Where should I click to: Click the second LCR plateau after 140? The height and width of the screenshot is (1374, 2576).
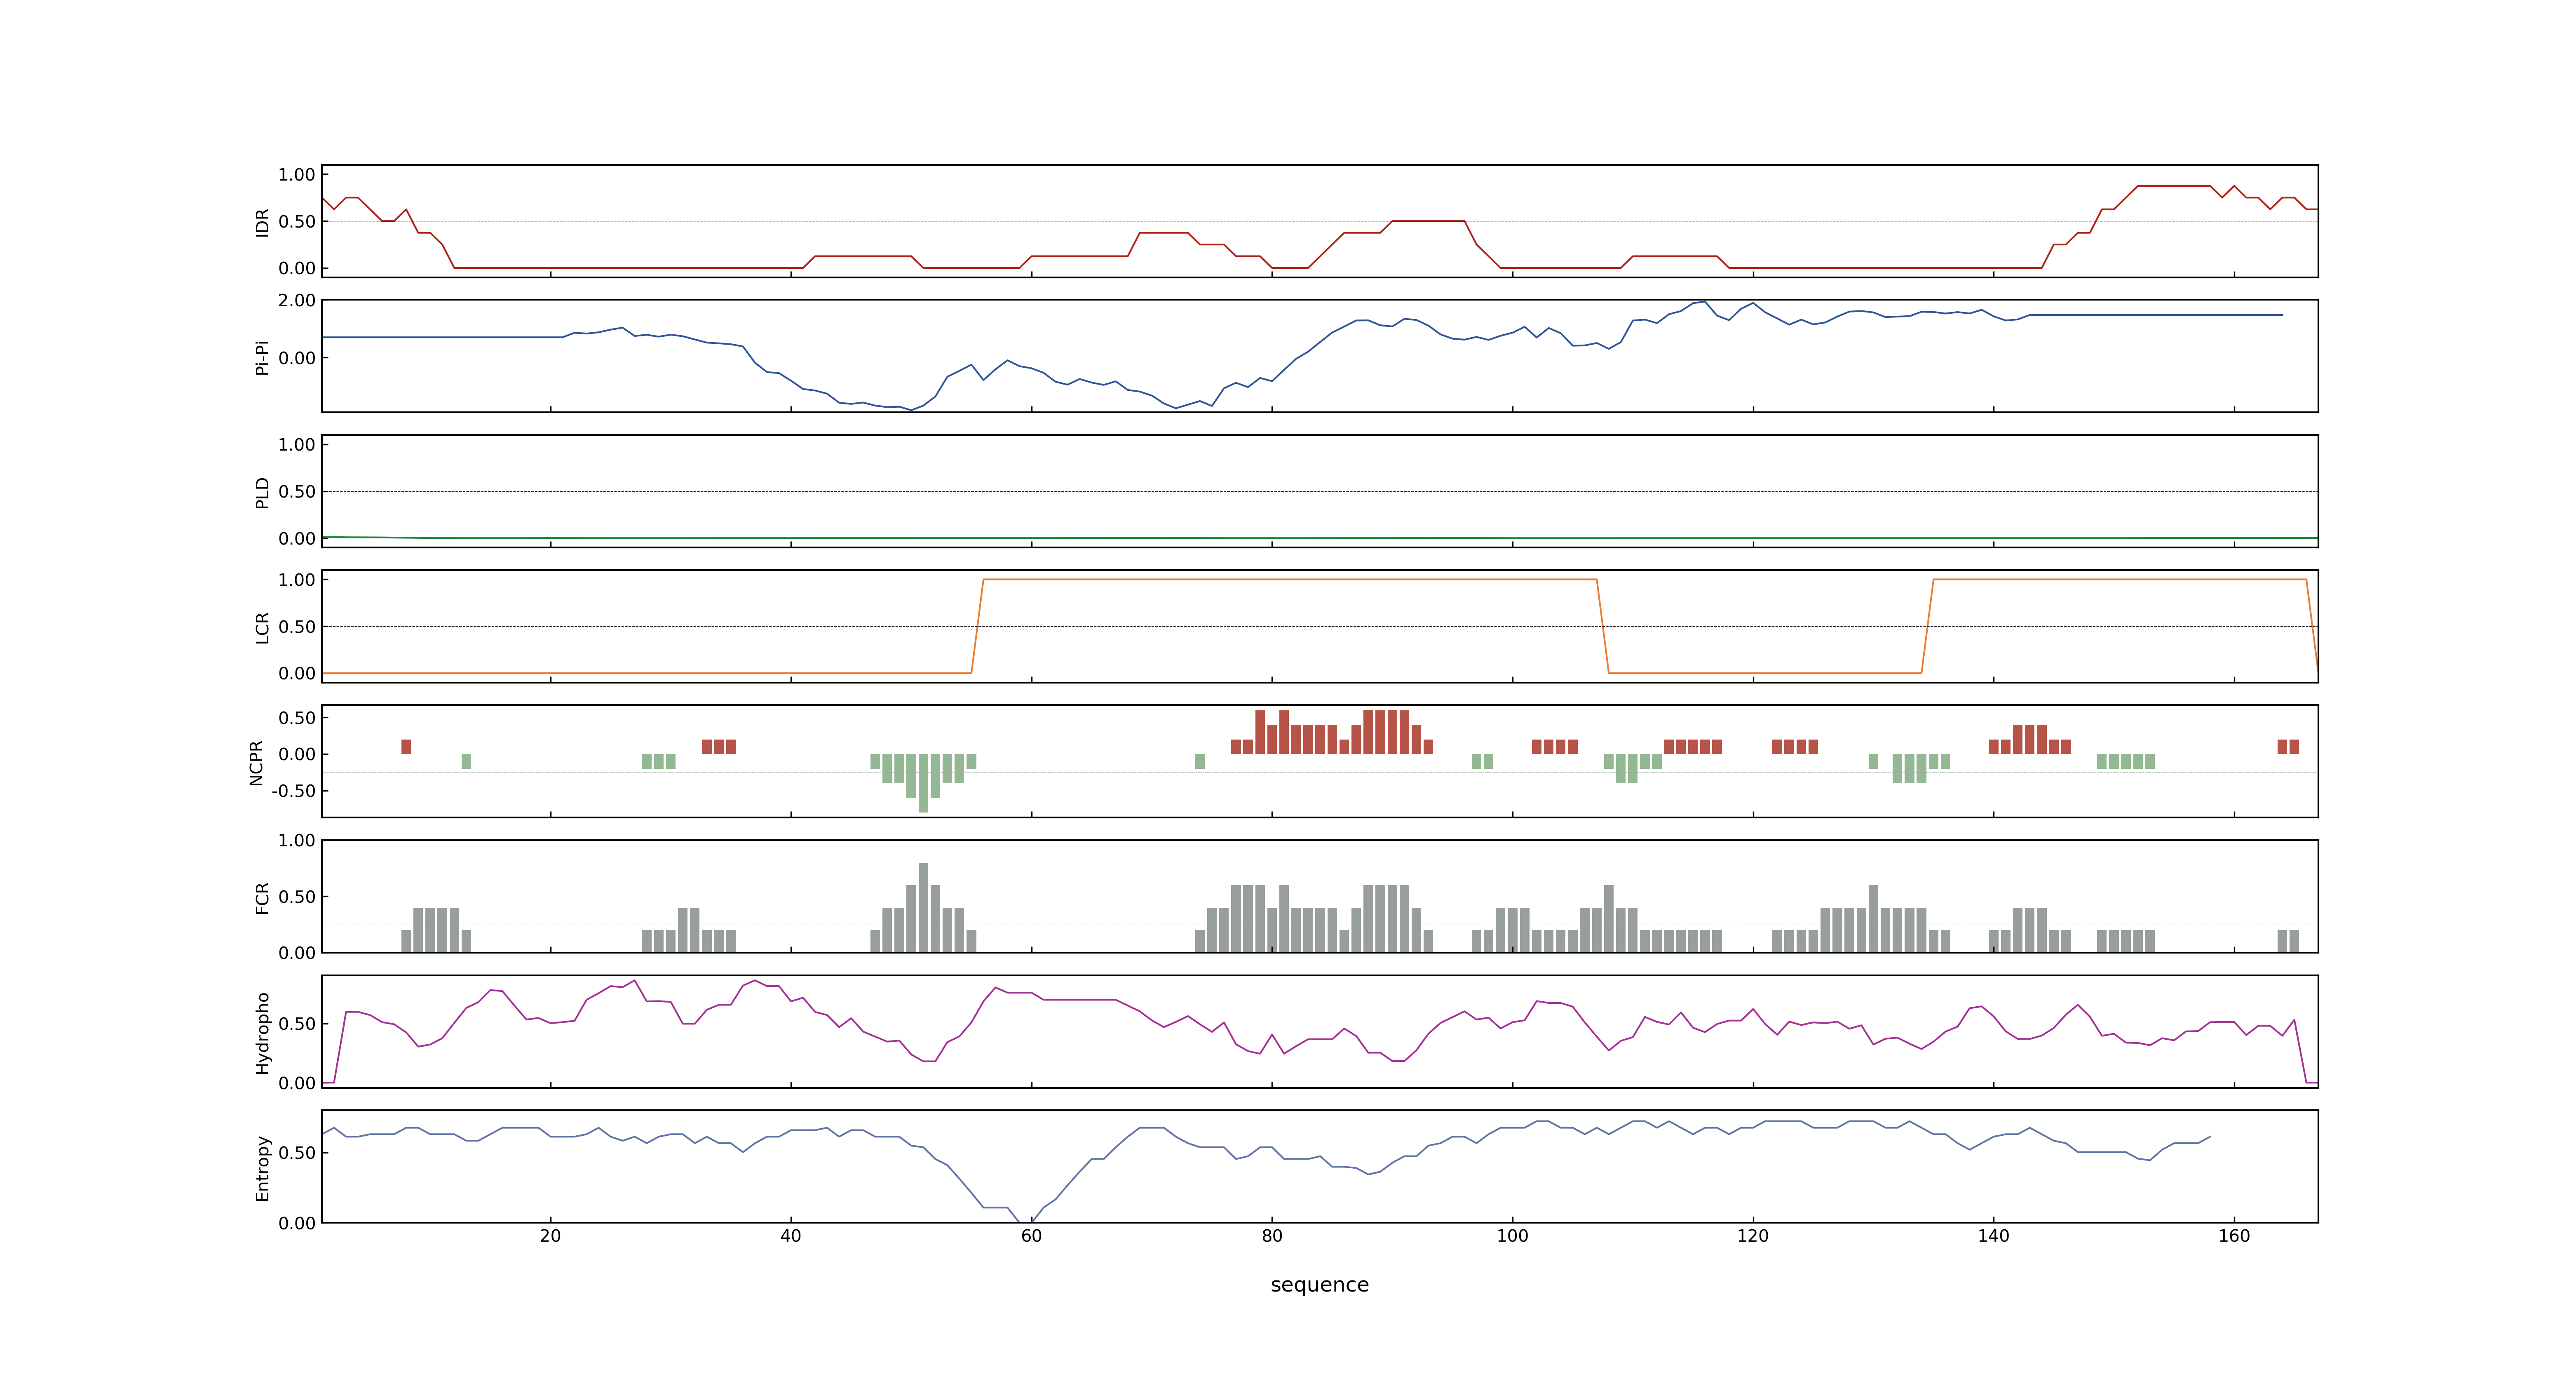pos(2120,579)
